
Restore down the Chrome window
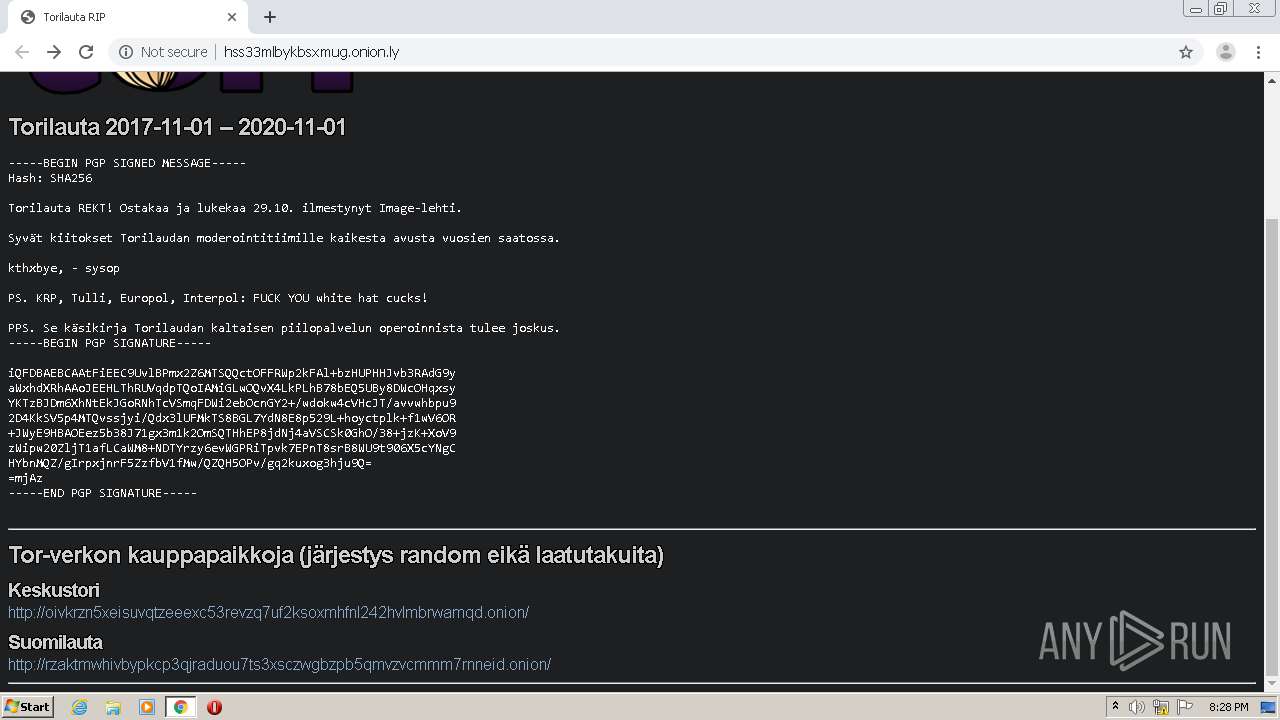(x=1221, y=8)
